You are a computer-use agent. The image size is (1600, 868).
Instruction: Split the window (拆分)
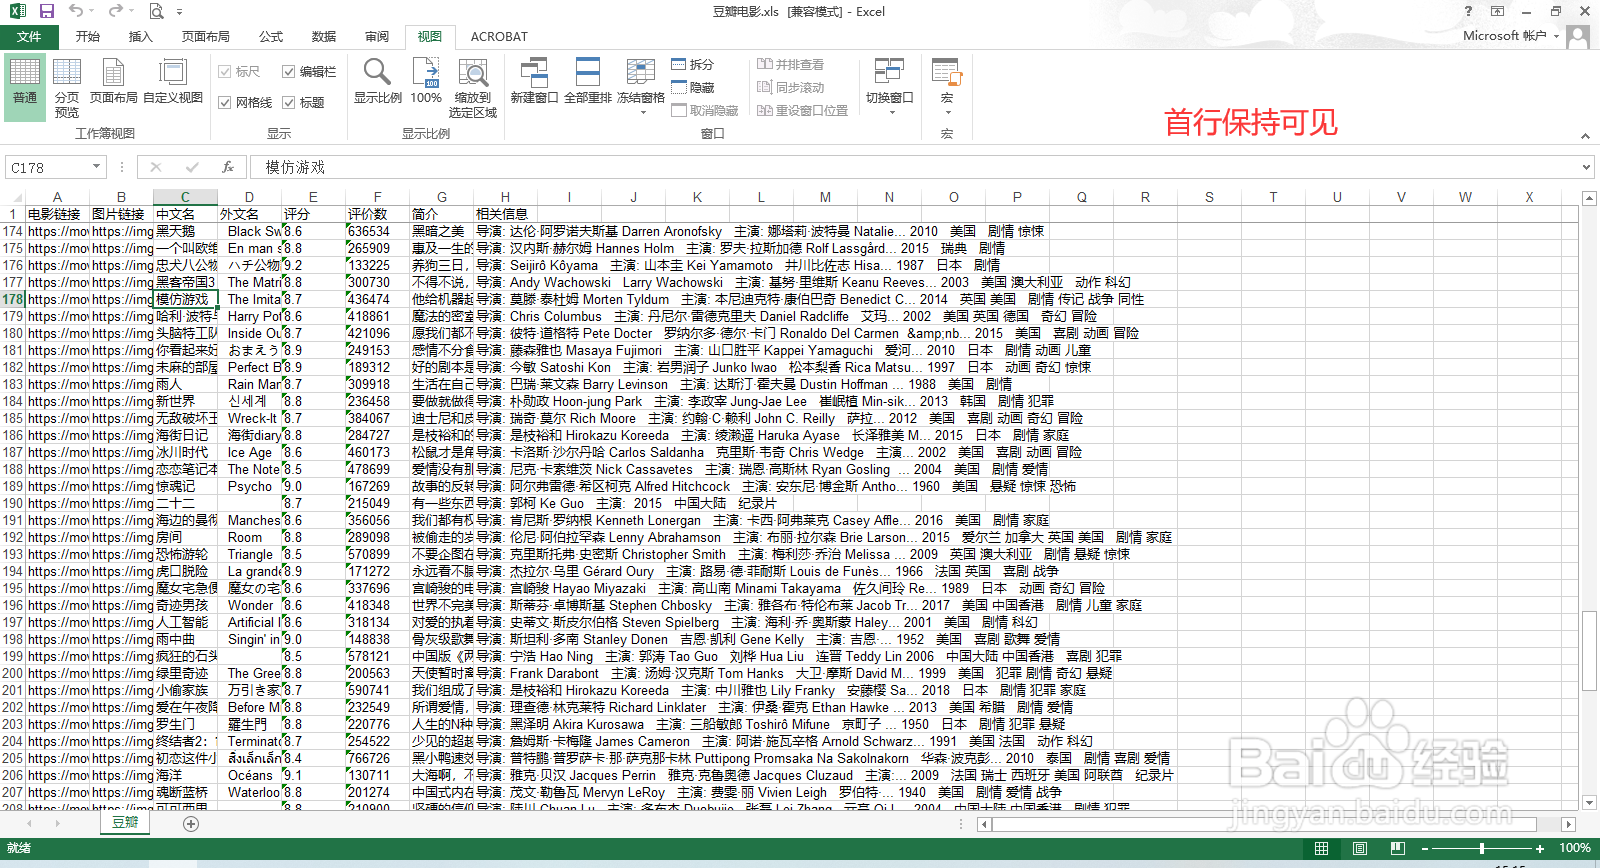pos(693,64)
